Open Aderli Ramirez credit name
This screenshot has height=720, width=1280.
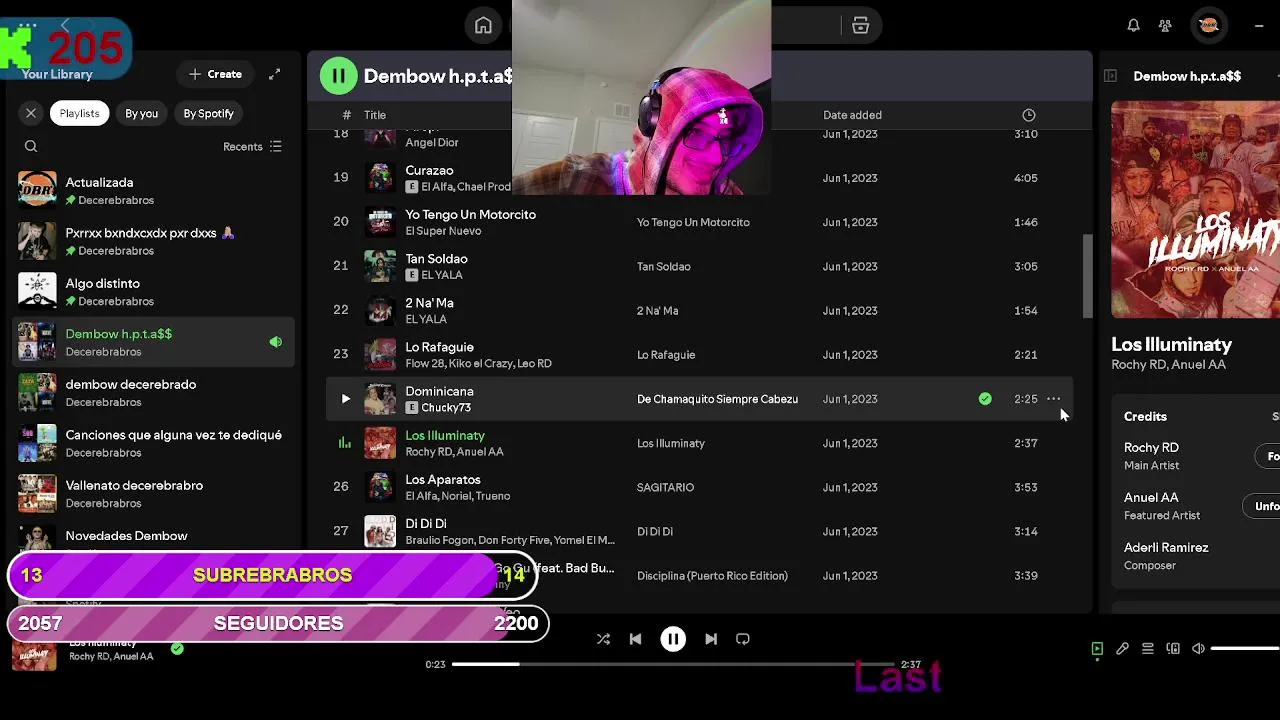1166,548
